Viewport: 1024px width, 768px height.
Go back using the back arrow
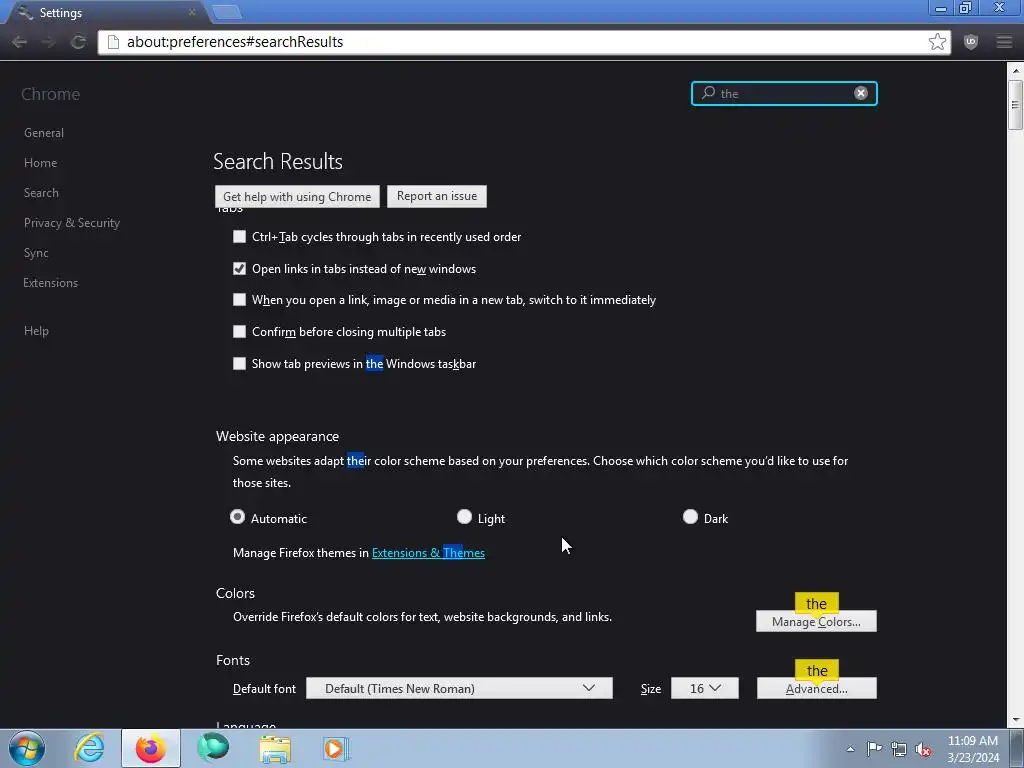tap(19, 42)
